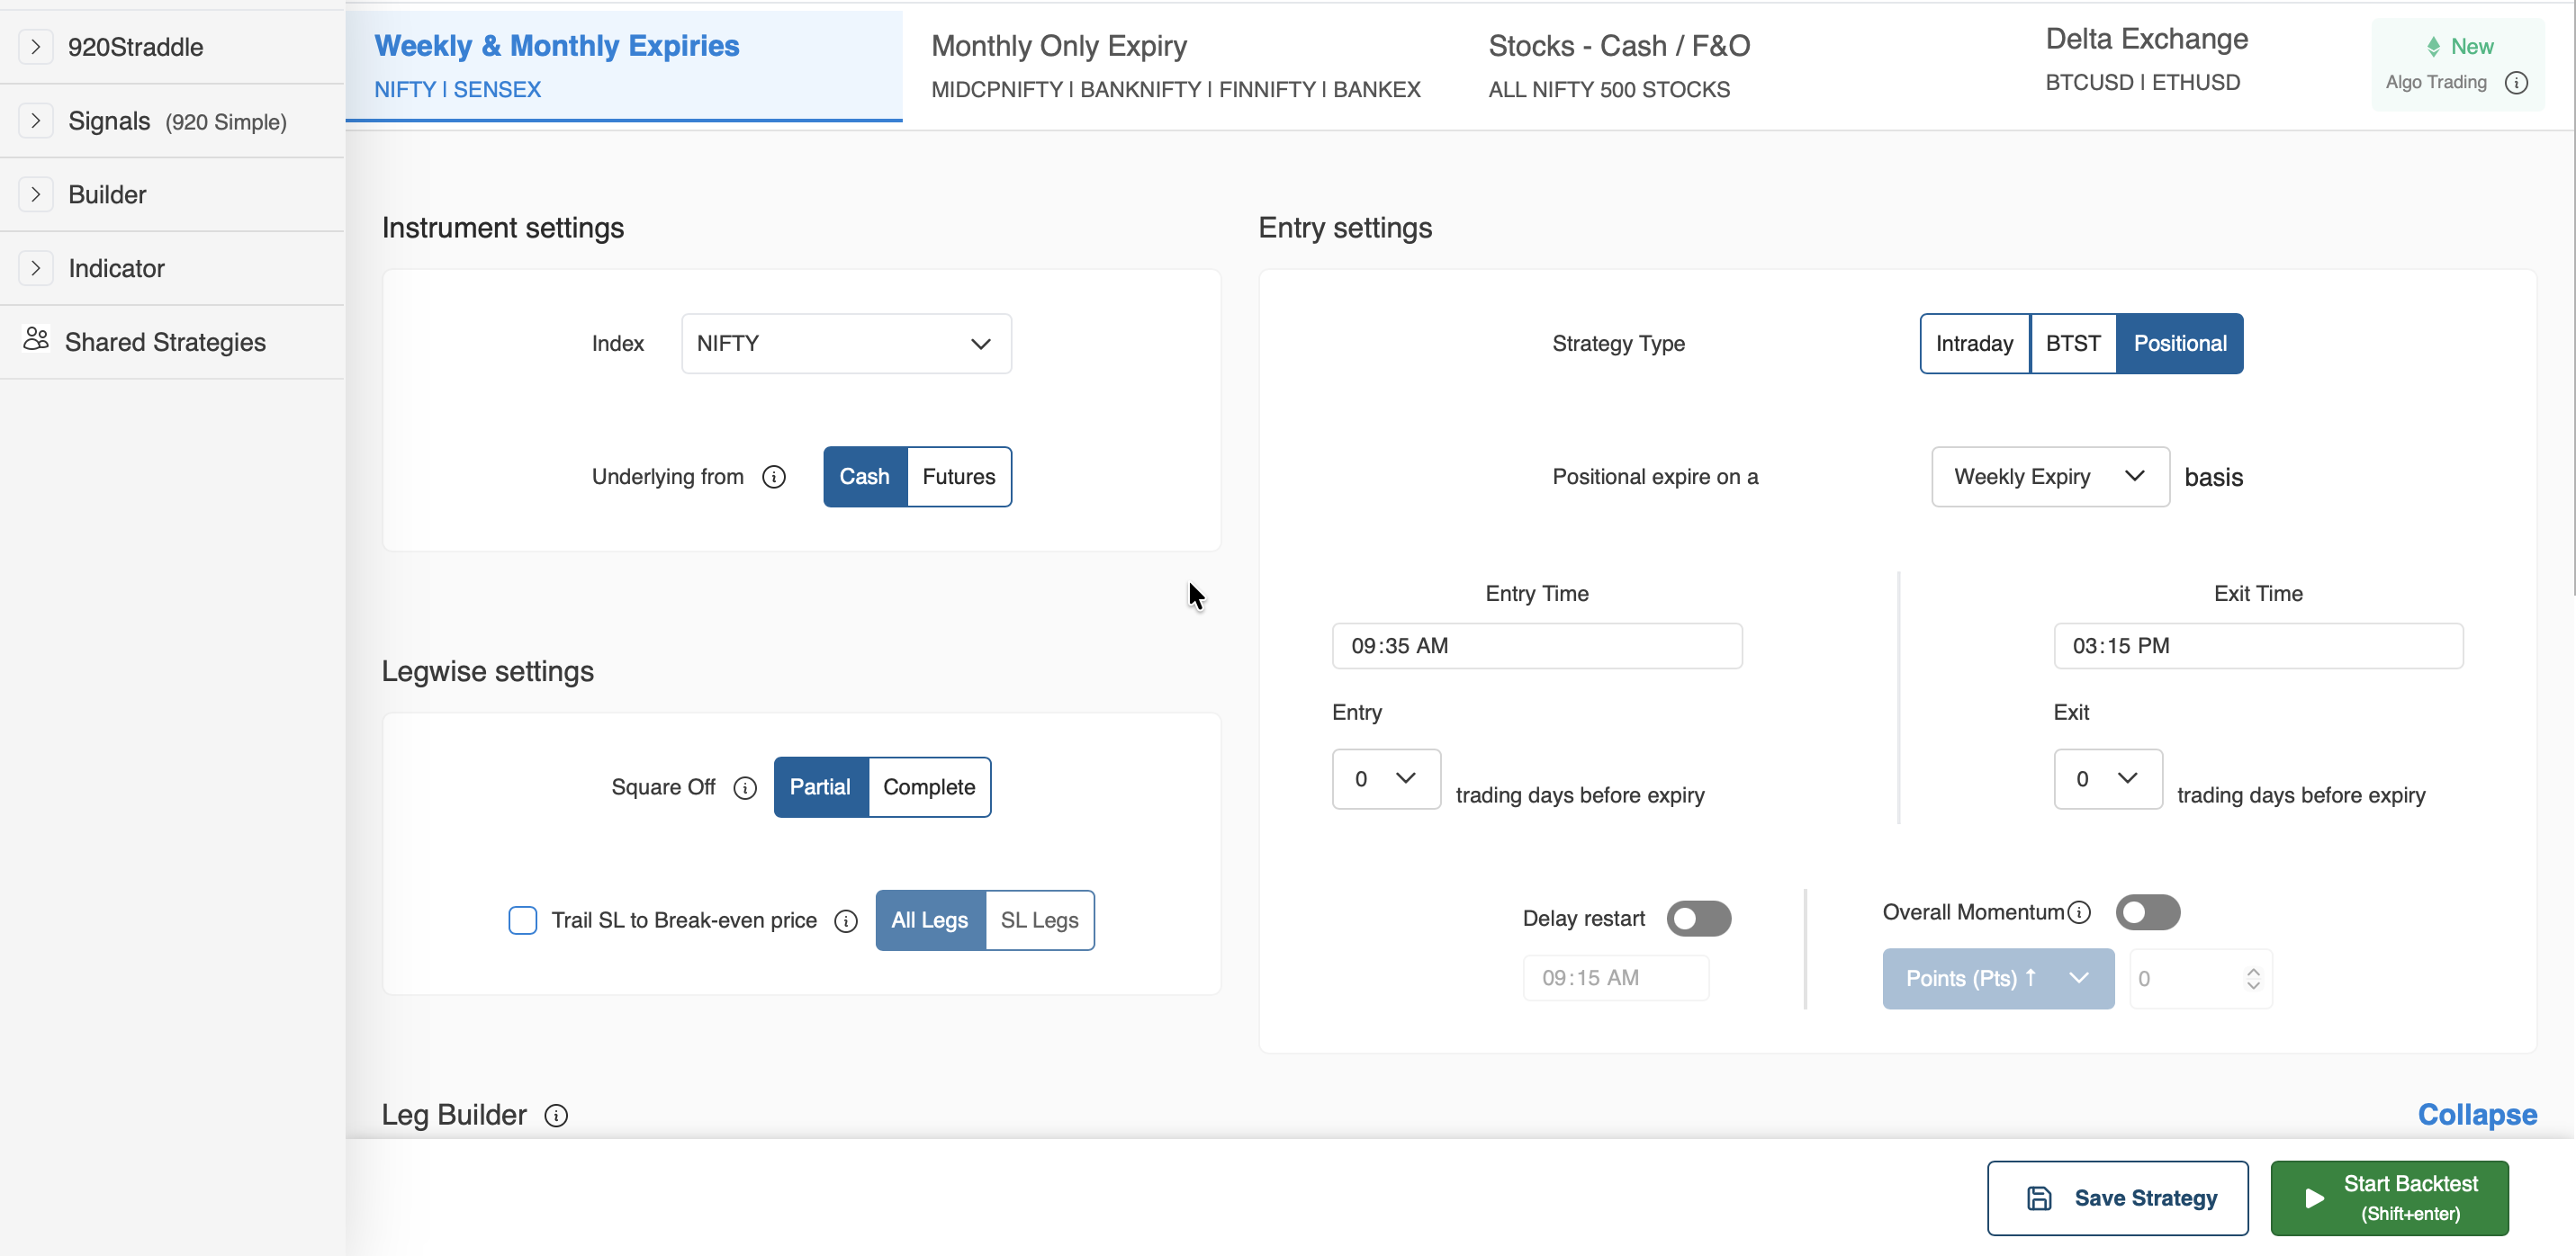The width and height of the screenshot is (2576, 1256).
Task: Click the Entry Time input field
Action: point(1536,646)
